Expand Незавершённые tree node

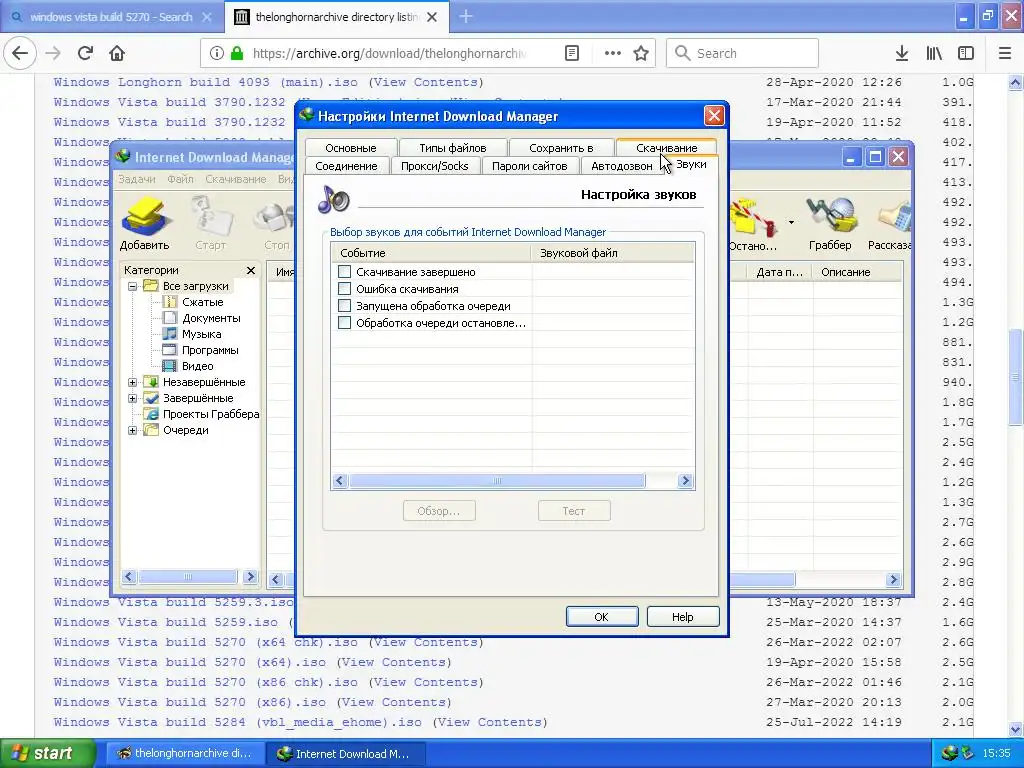coord(133,382)
